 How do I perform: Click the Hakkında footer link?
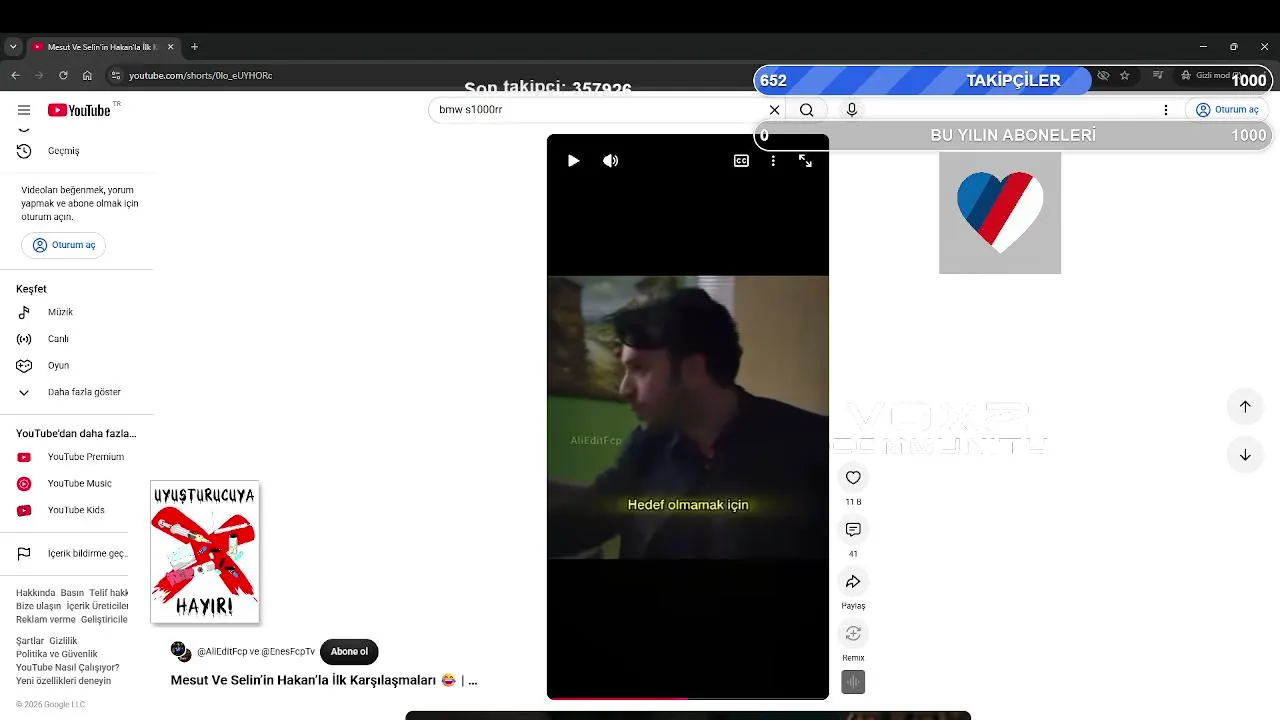(x=35, y=593)
